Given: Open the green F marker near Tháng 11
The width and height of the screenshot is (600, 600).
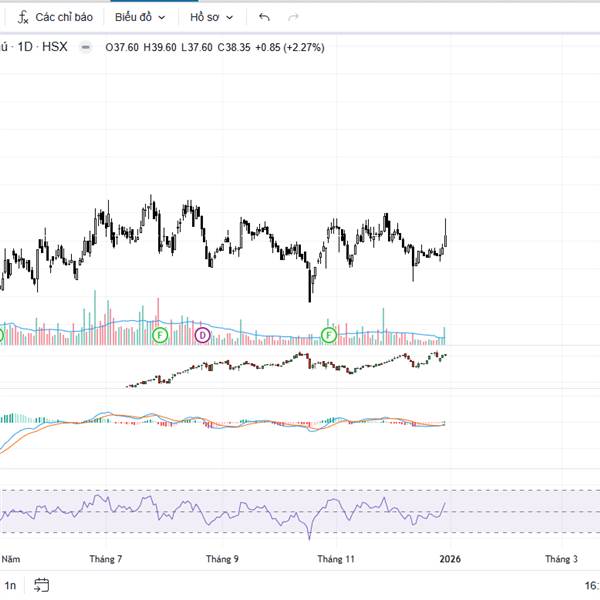Looking at the screenshot, I should click(328, 335).
